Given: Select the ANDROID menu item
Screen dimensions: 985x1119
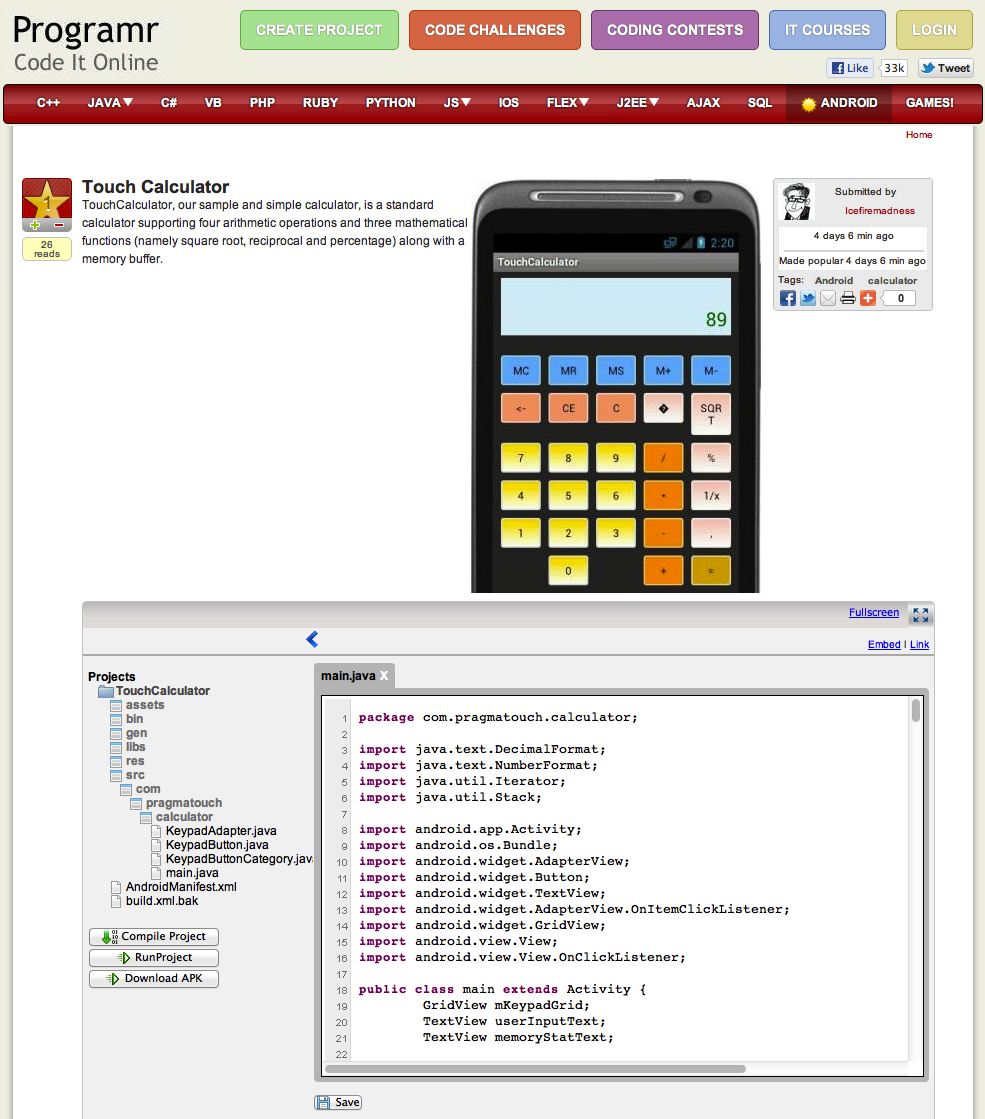Looking at the screenshot, I should pyautogui.click(x=839, y=103).
